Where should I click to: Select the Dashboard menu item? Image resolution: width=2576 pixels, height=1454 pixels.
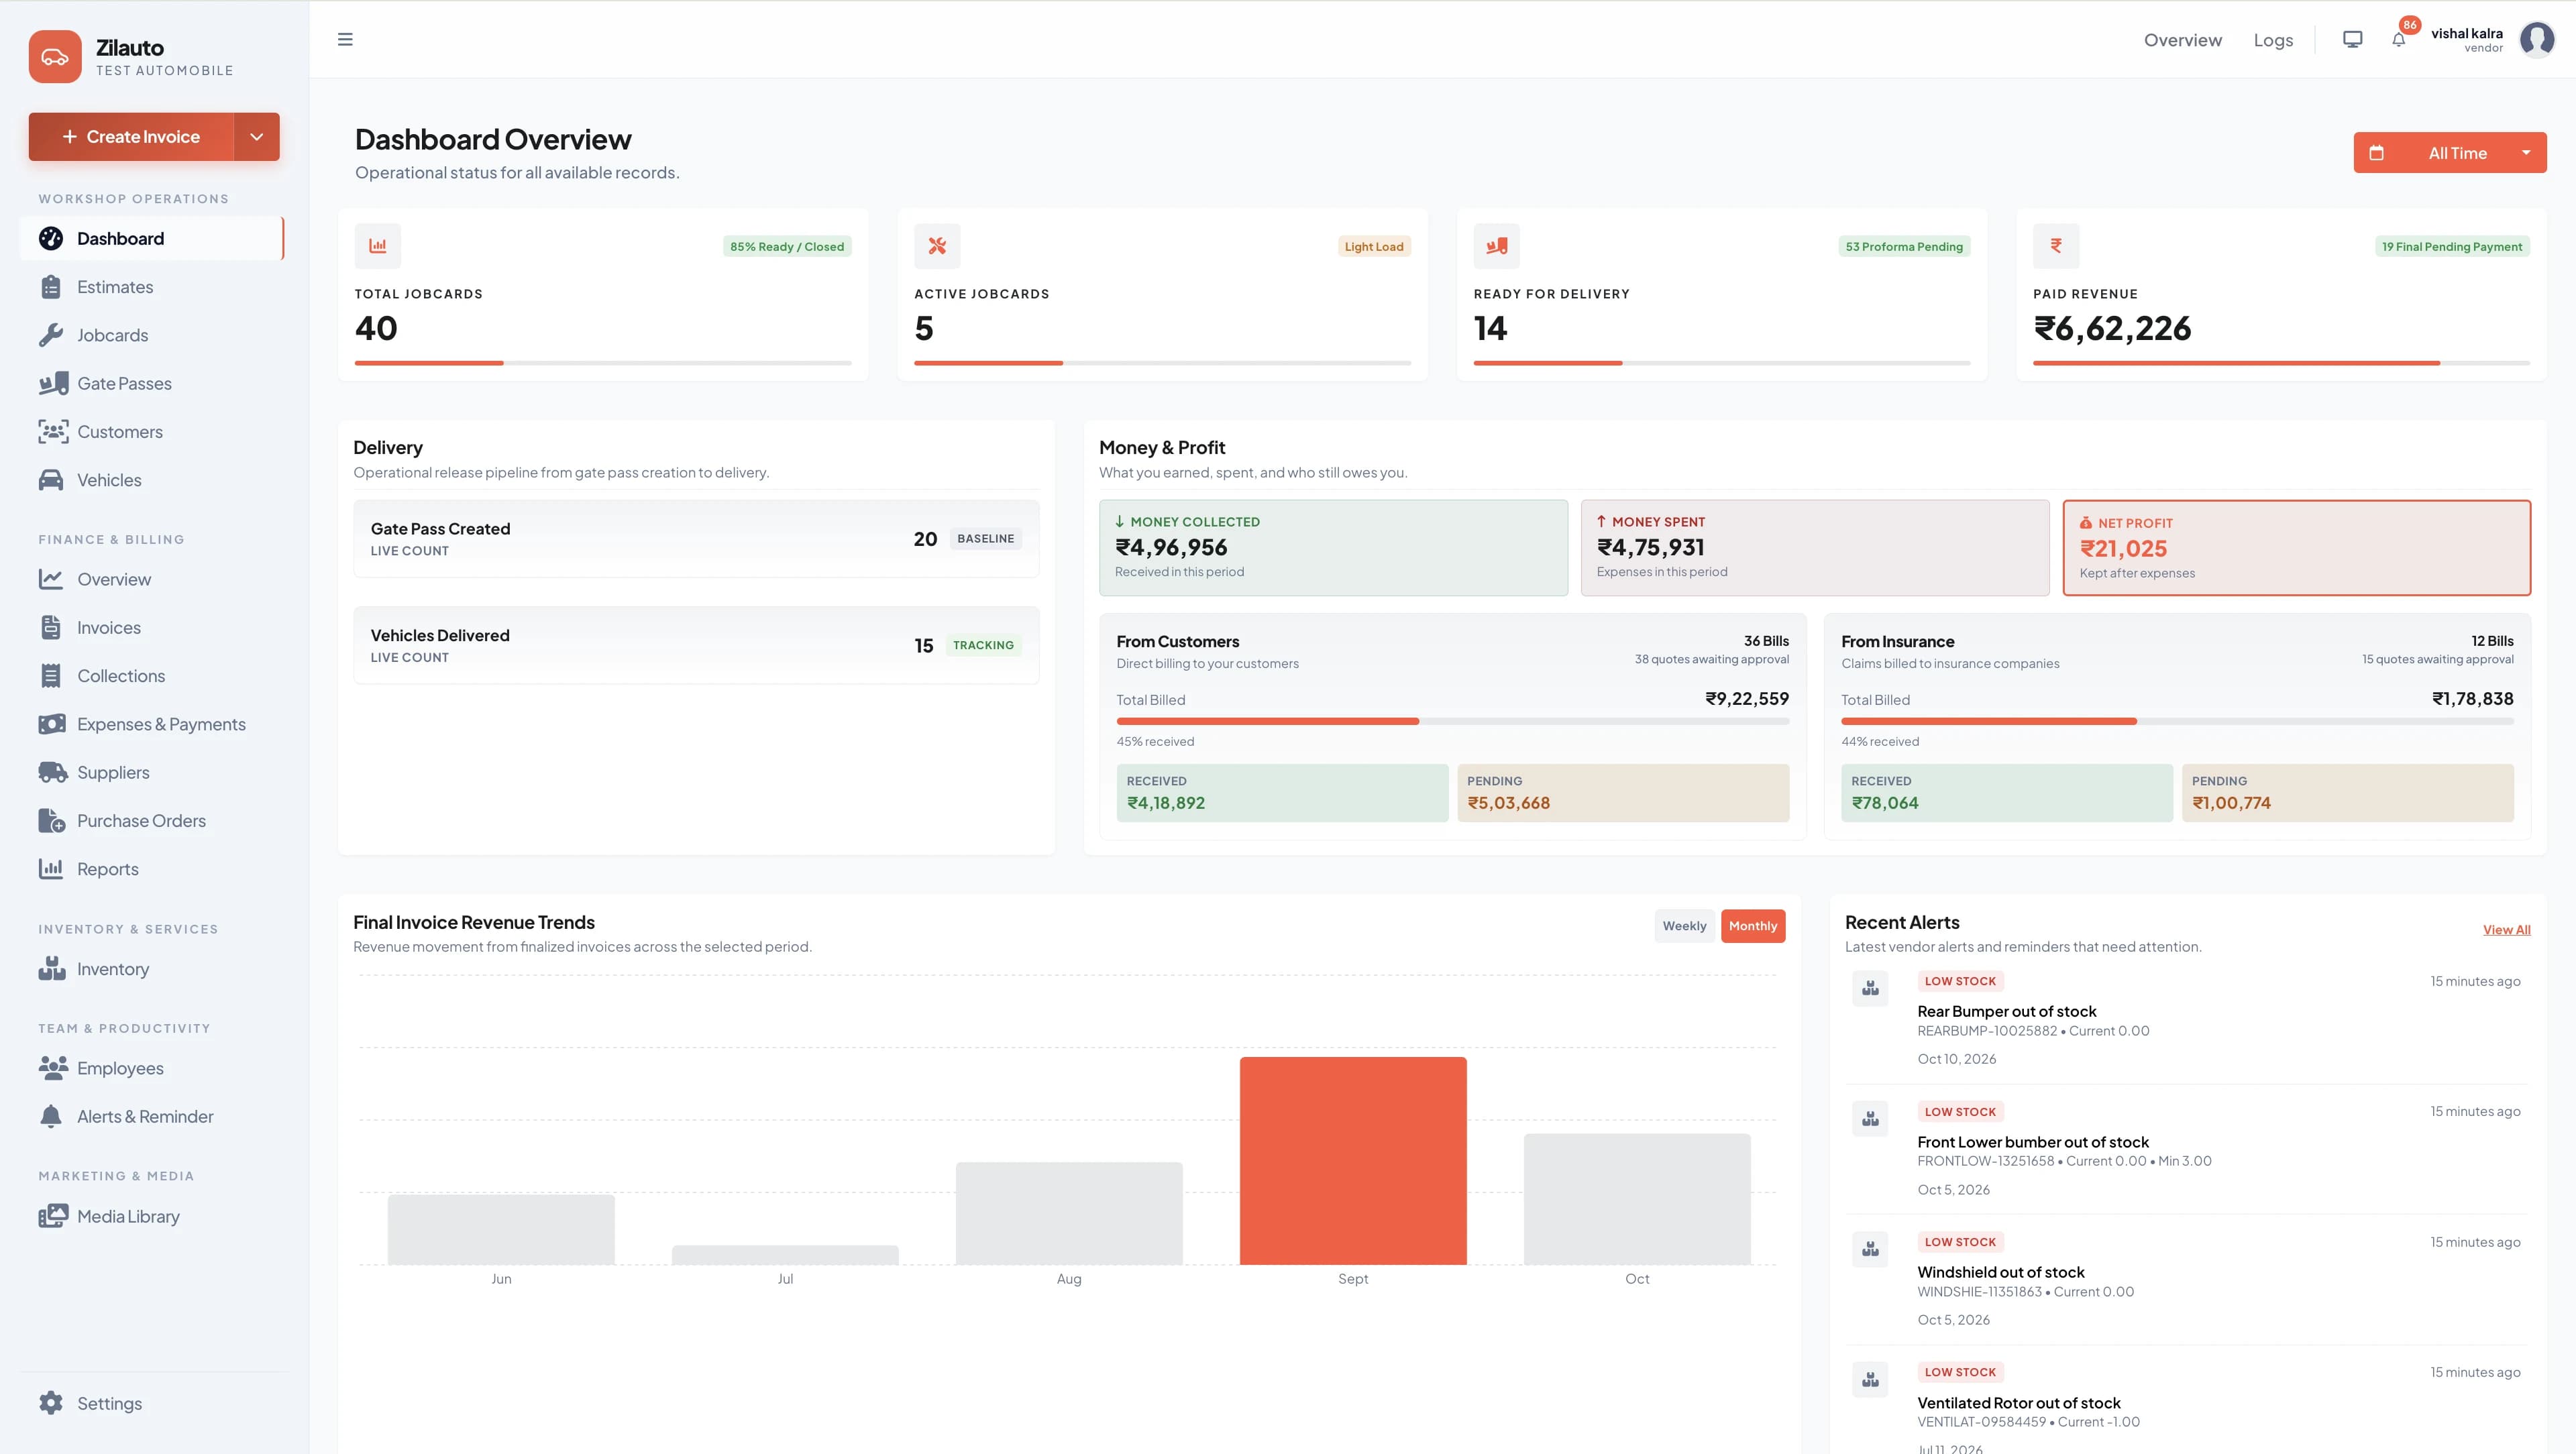tap(151, 238)
